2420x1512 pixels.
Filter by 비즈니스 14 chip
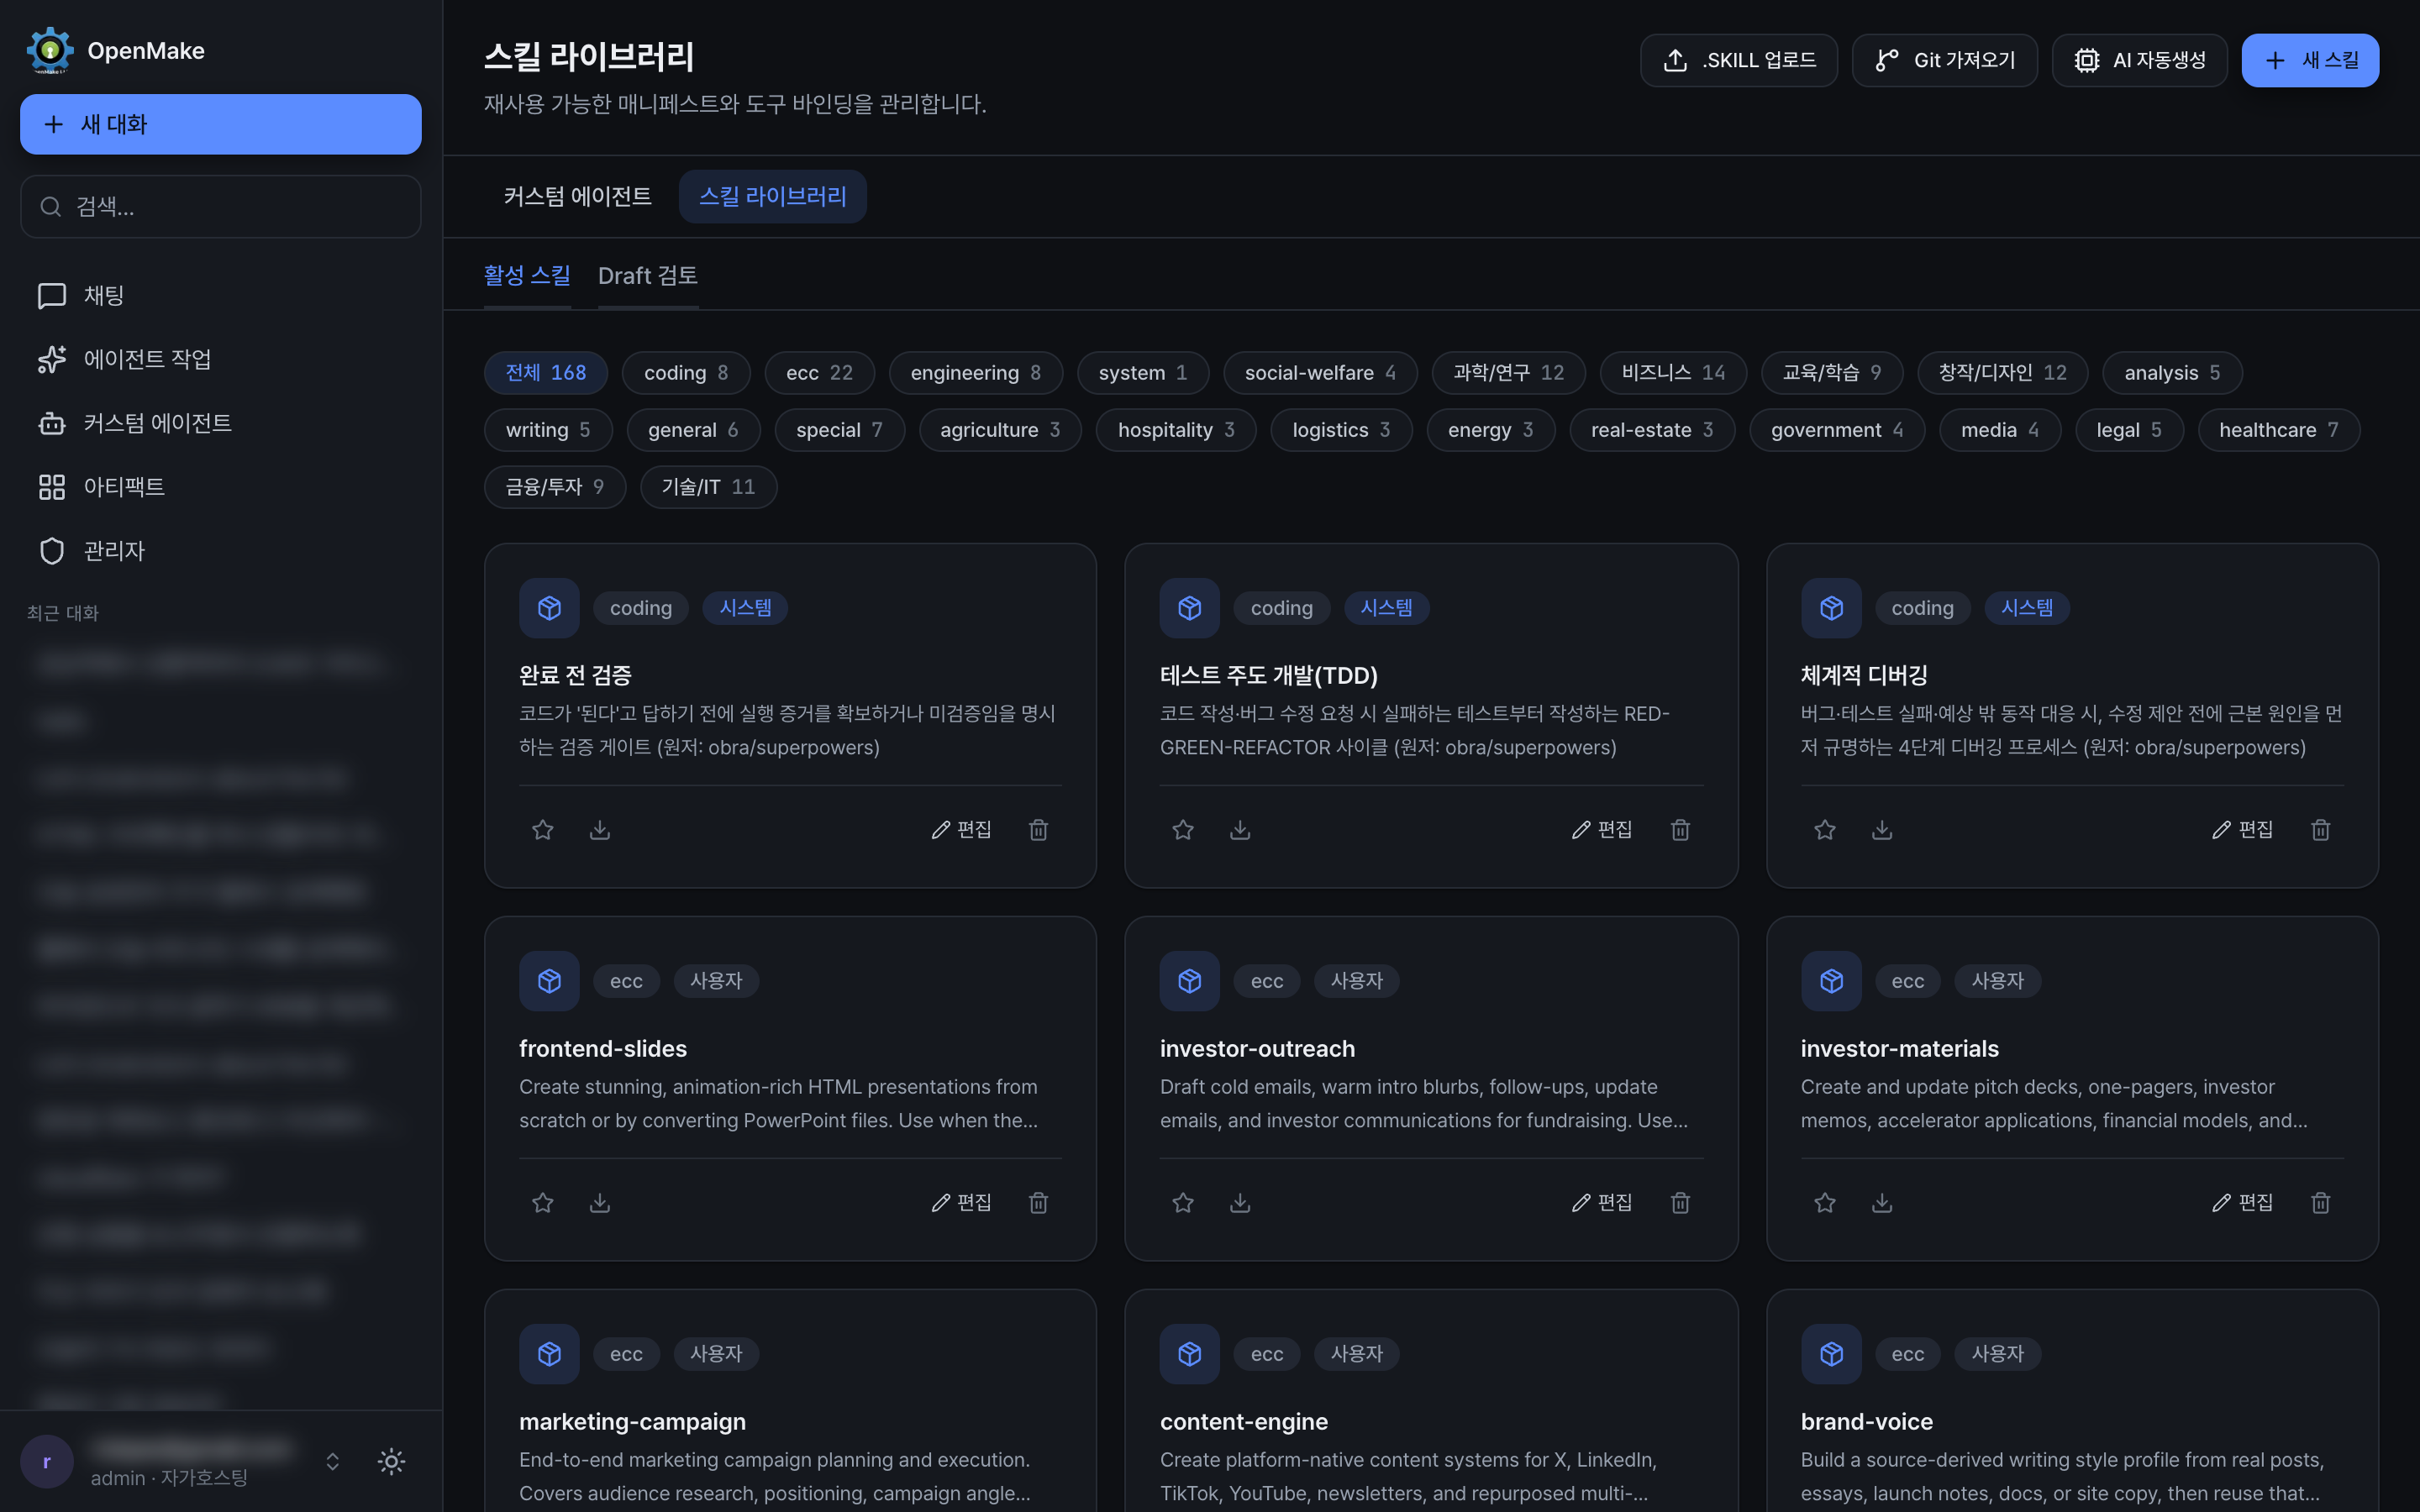[1673, 372]
